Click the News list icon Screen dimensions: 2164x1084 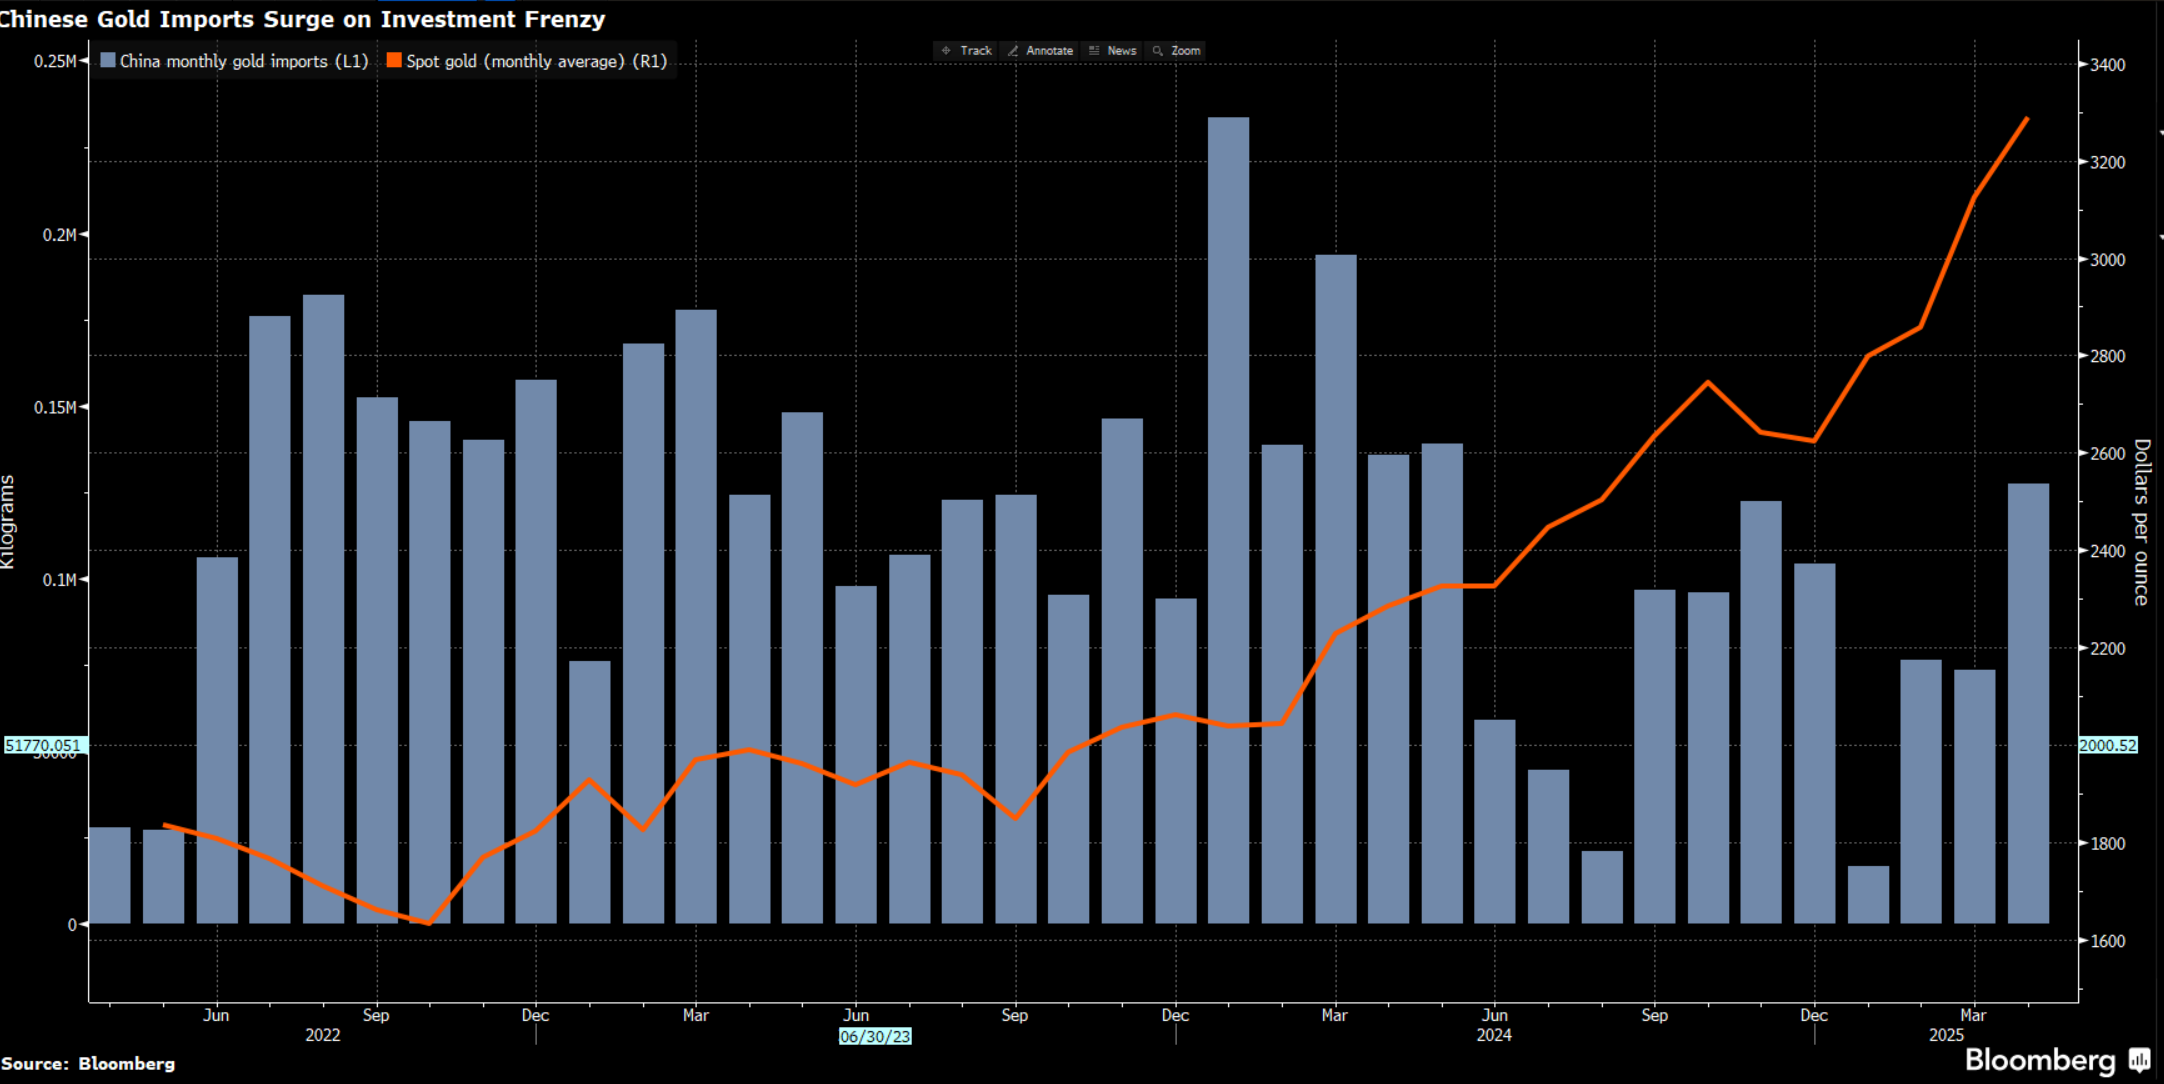pyautogui.click(x=1094, y=51)
